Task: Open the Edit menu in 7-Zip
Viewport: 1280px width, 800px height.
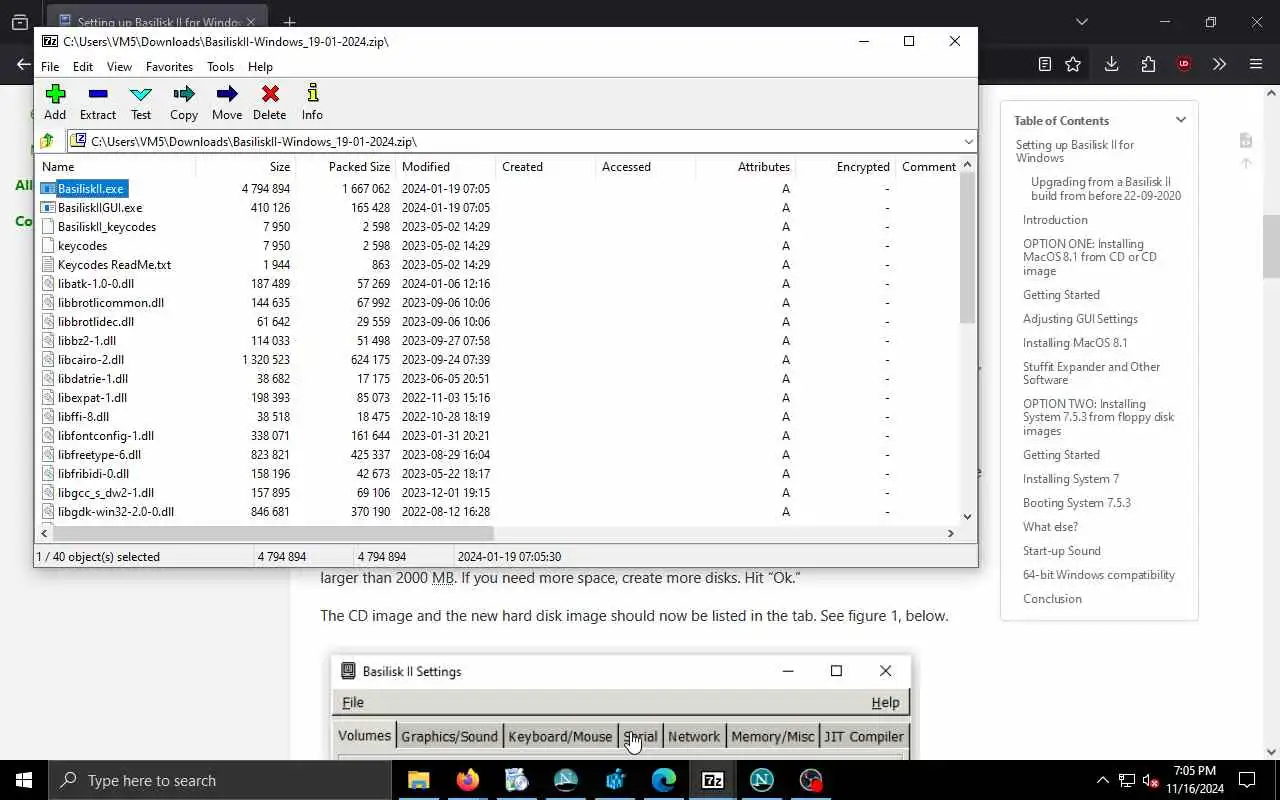Action: pos(83,67)
